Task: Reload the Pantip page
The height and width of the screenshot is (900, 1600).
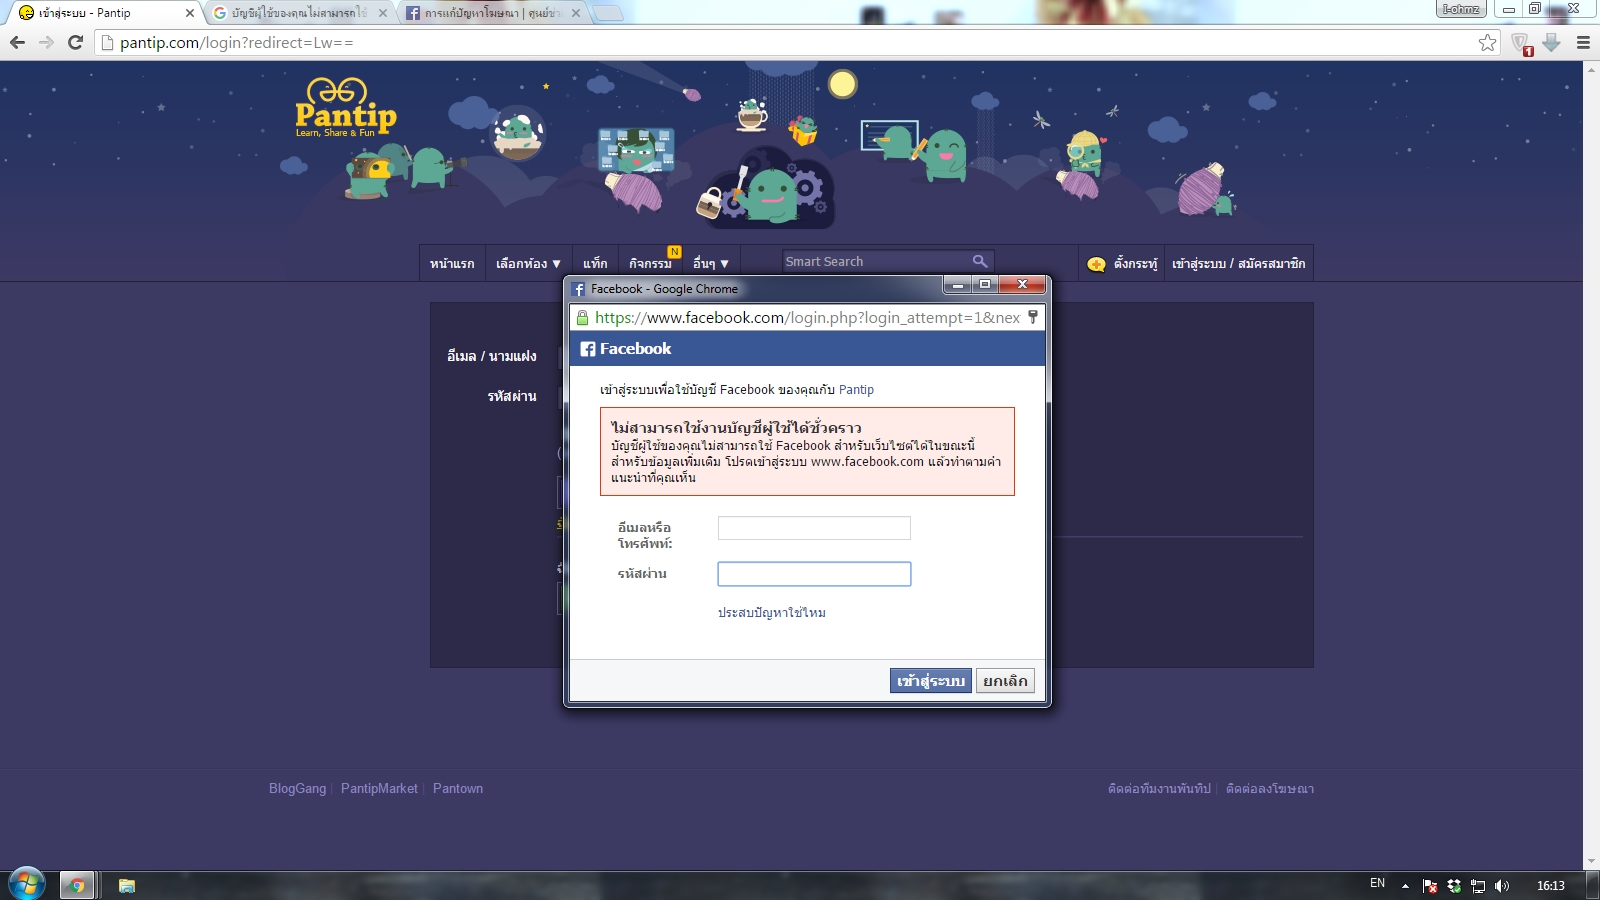Action: pyautogui.click(x=75, y=42)
